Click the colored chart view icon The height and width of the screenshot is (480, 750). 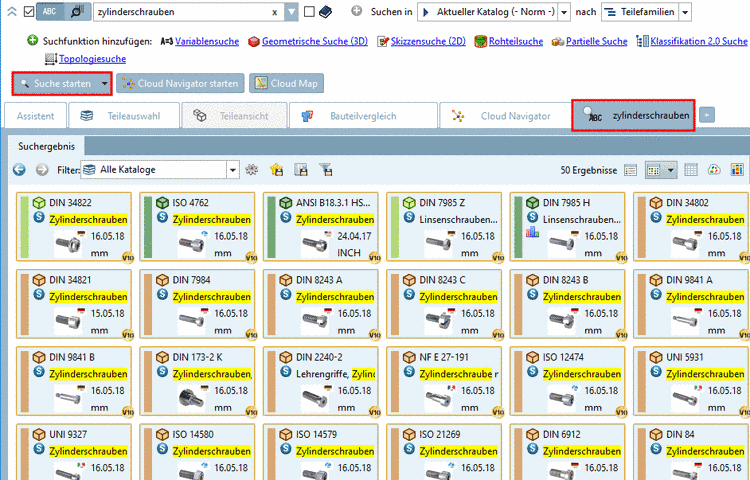737,170
